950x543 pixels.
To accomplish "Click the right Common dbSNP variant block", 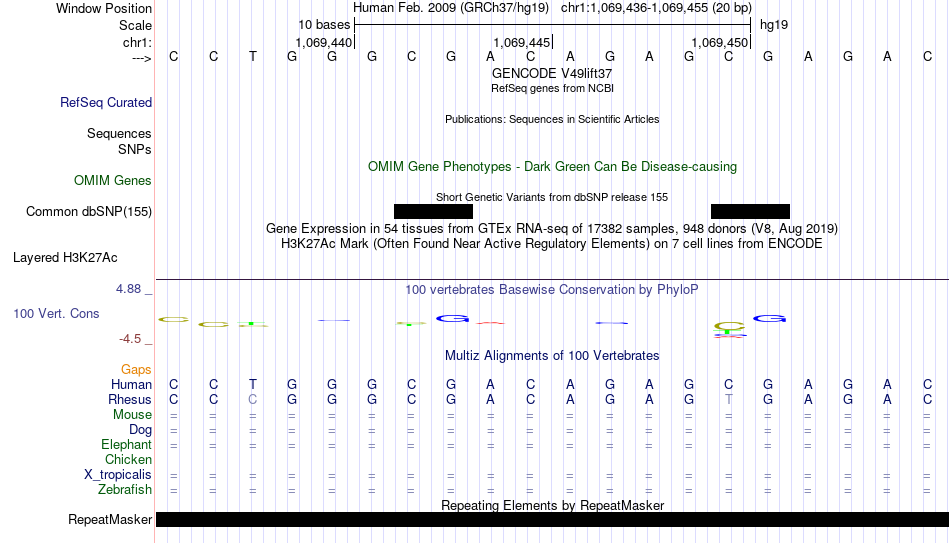I will coord(750,212).
